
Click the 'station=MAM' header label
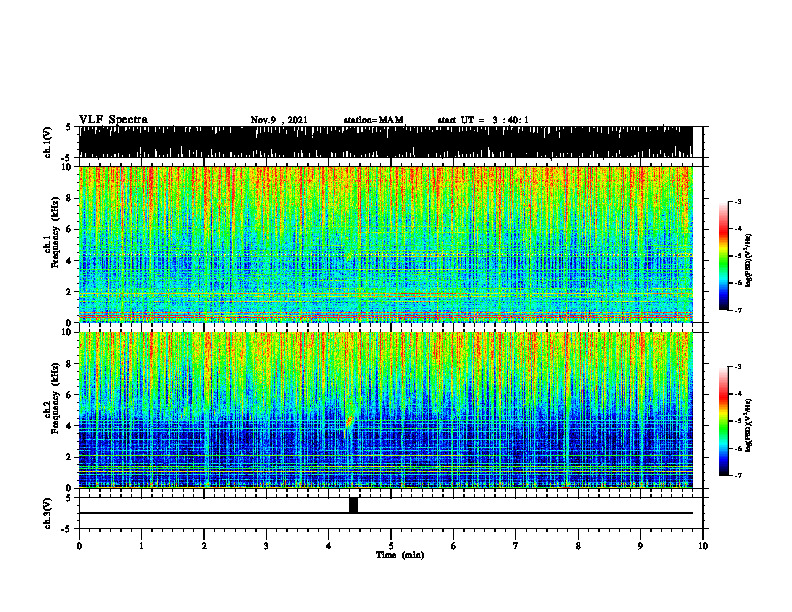coord(373,120)
